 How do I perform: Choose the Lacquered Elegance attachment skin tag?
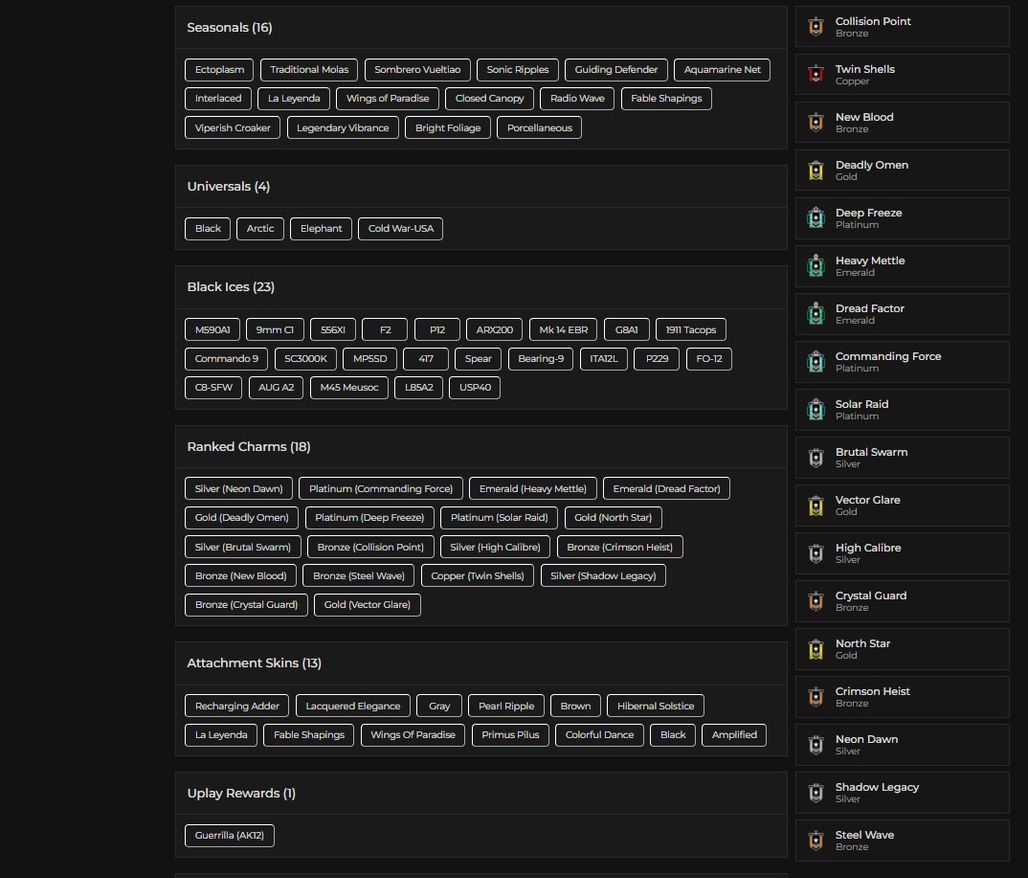click(353, 706)
